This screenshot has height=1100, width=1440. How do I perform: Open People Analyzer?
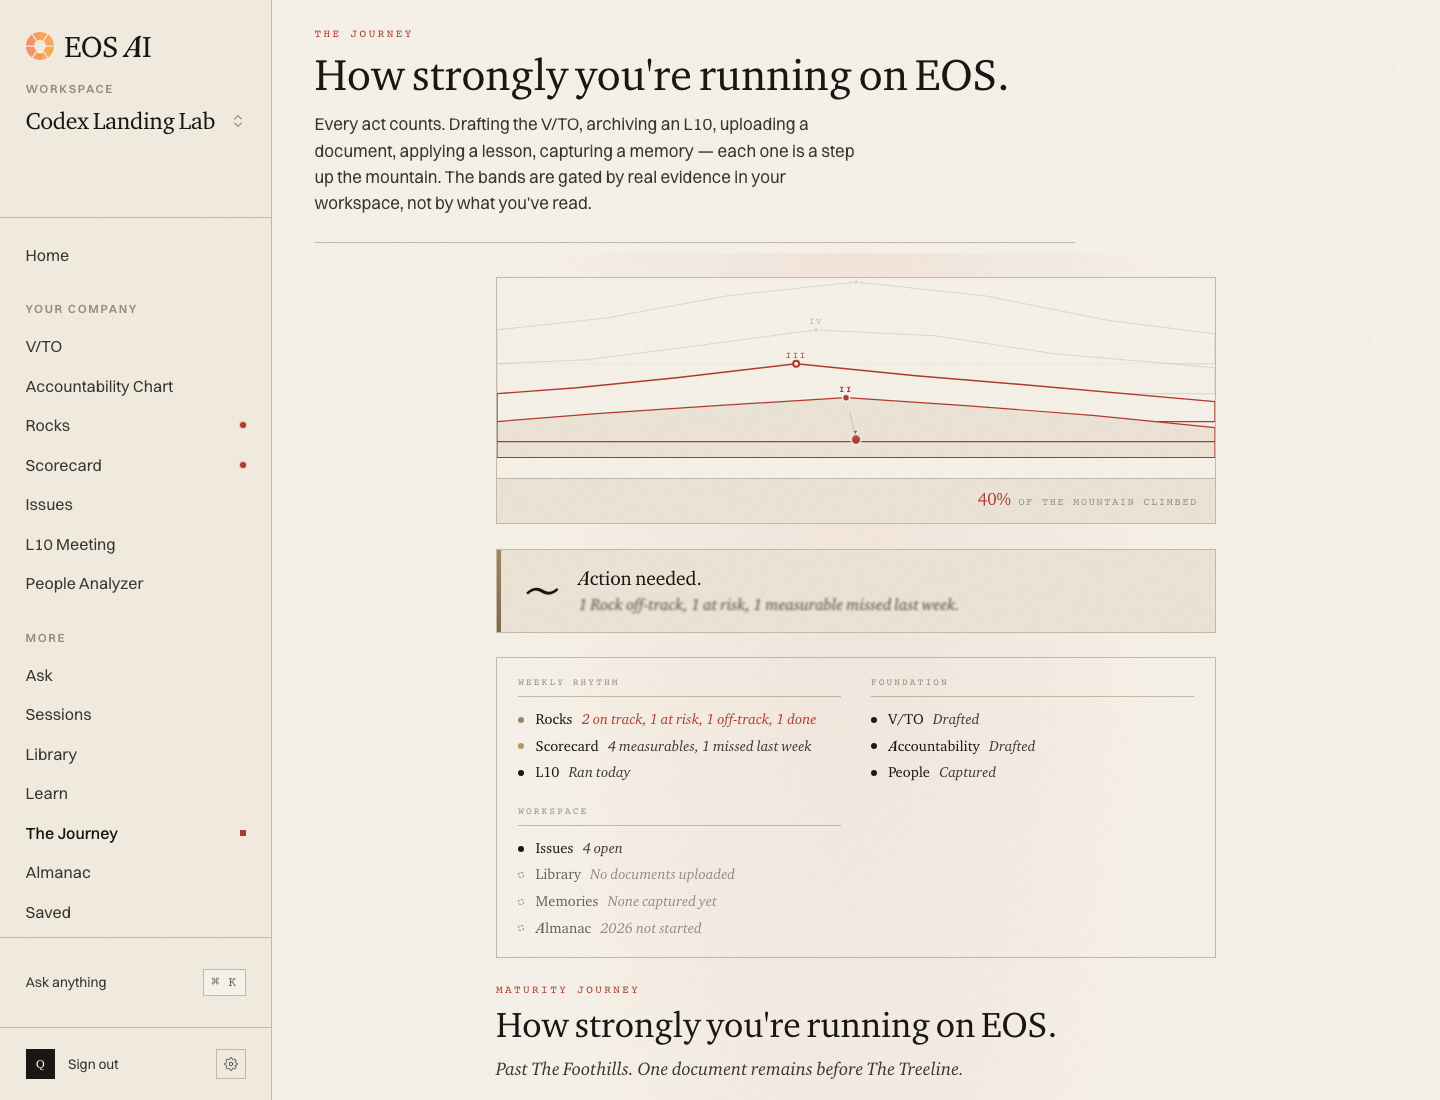85,584
